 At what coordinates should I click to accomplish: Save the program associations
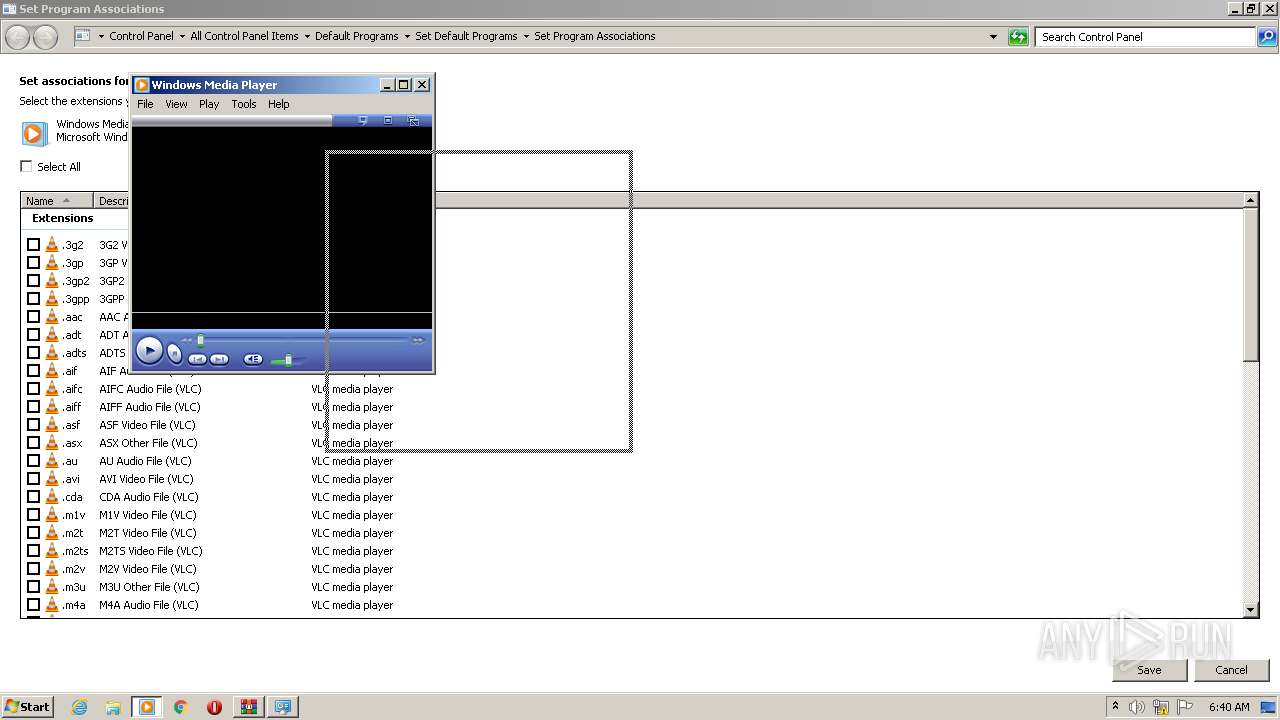(x=1149, y=670)
